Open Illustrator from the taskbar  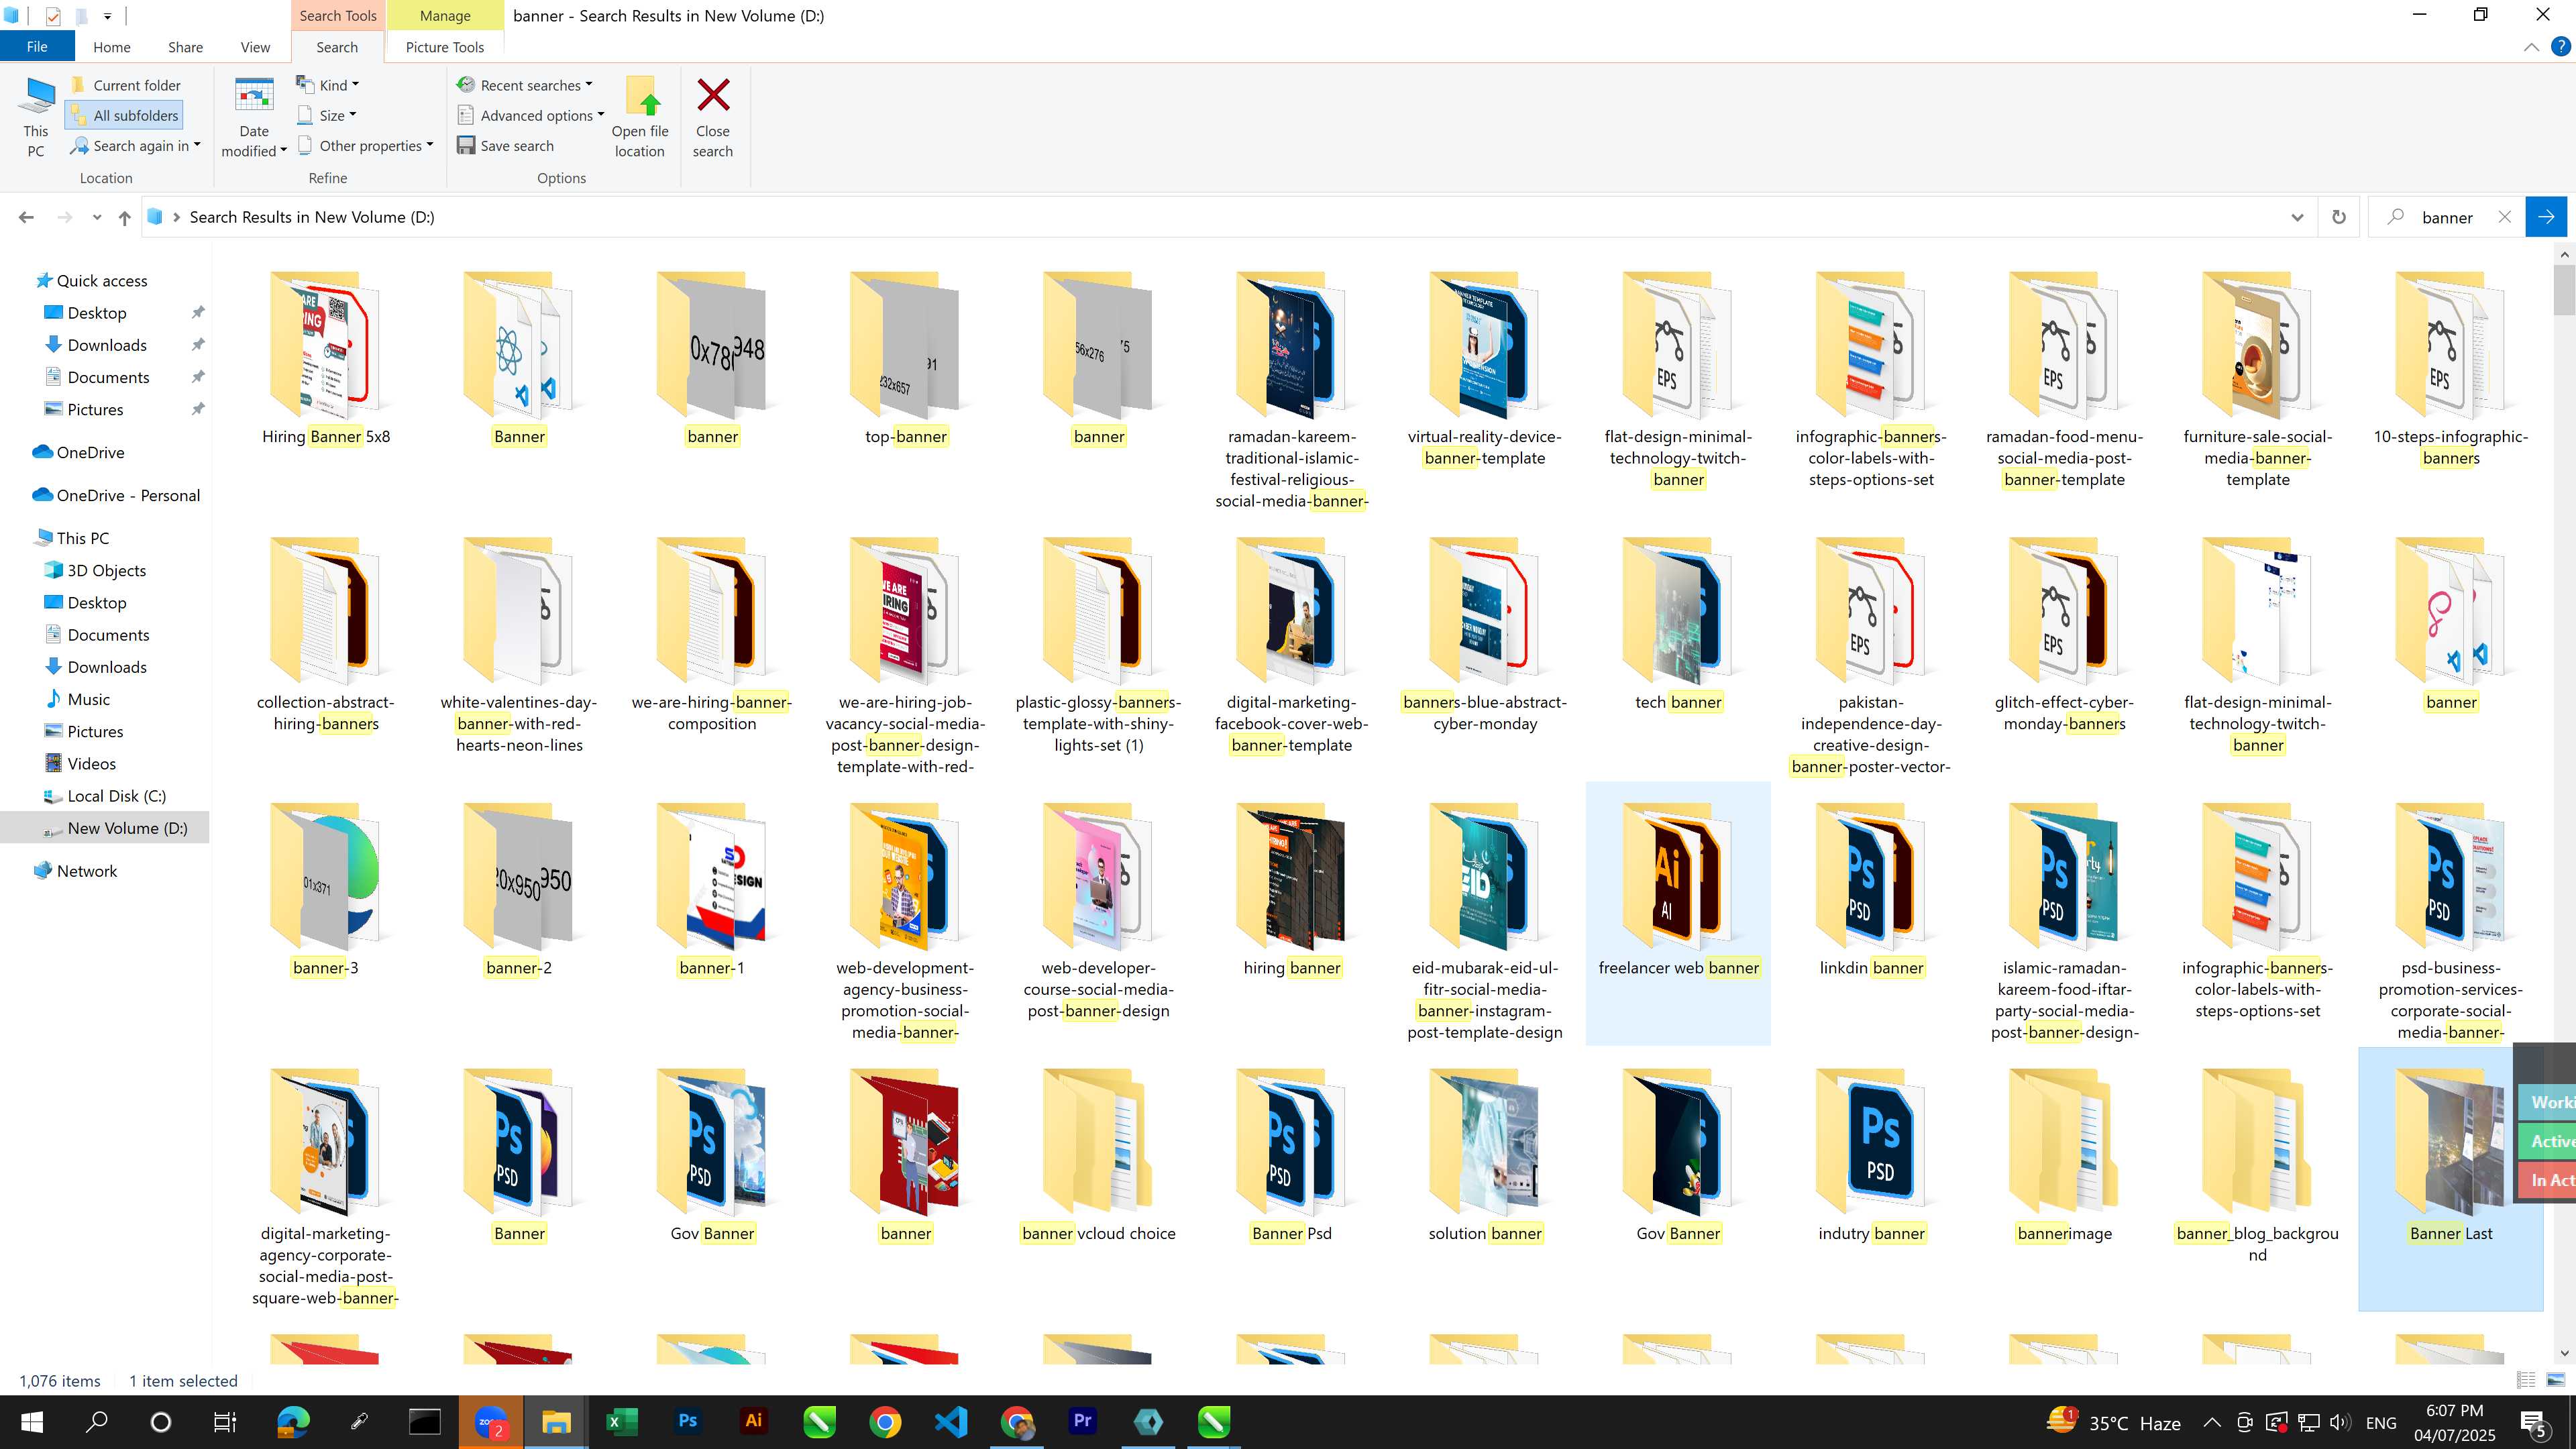pos(753,1422)
